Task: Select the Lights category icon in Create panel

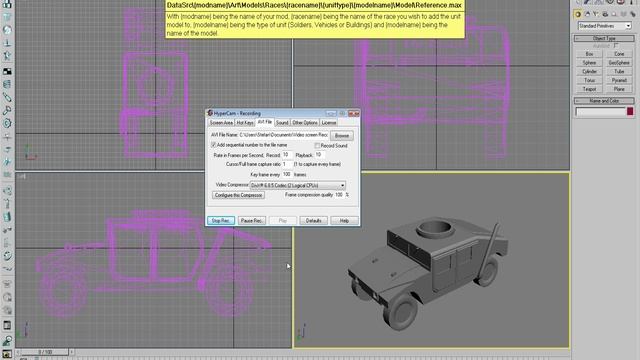Action: click(596, 14)
